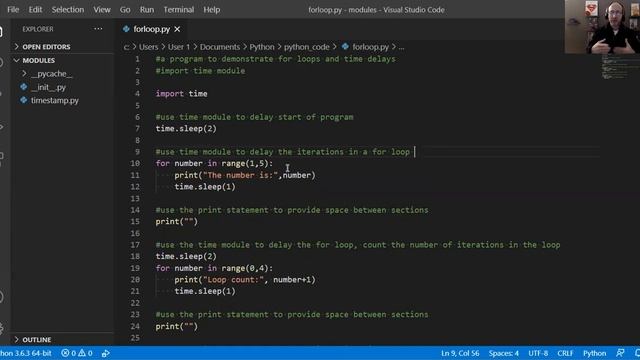Change language mode via Python
The image size is (640, 360).
594,353
